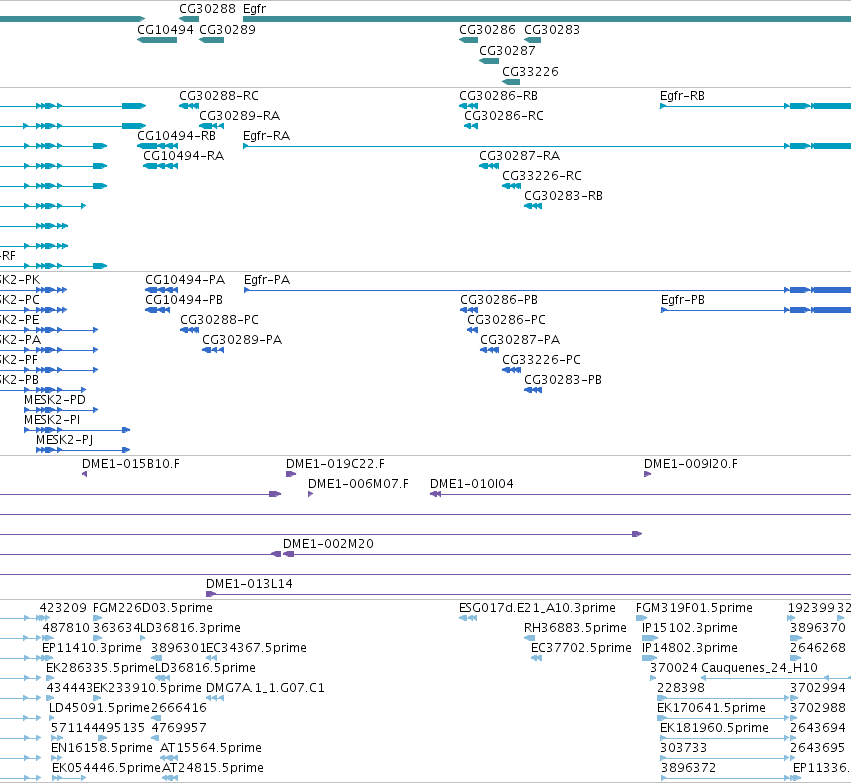Viewport: 851px width, 783px height.
Task: Select the EK181960.5prime EST label
Action: [x=714, y=729]
